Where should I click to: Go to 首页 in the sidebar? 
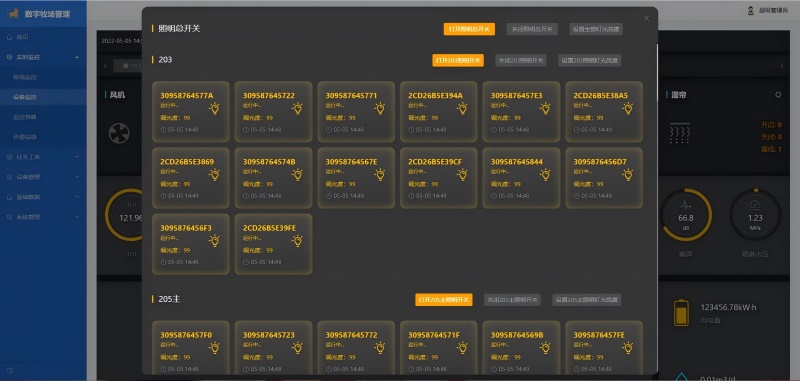(x=43, y=37)
